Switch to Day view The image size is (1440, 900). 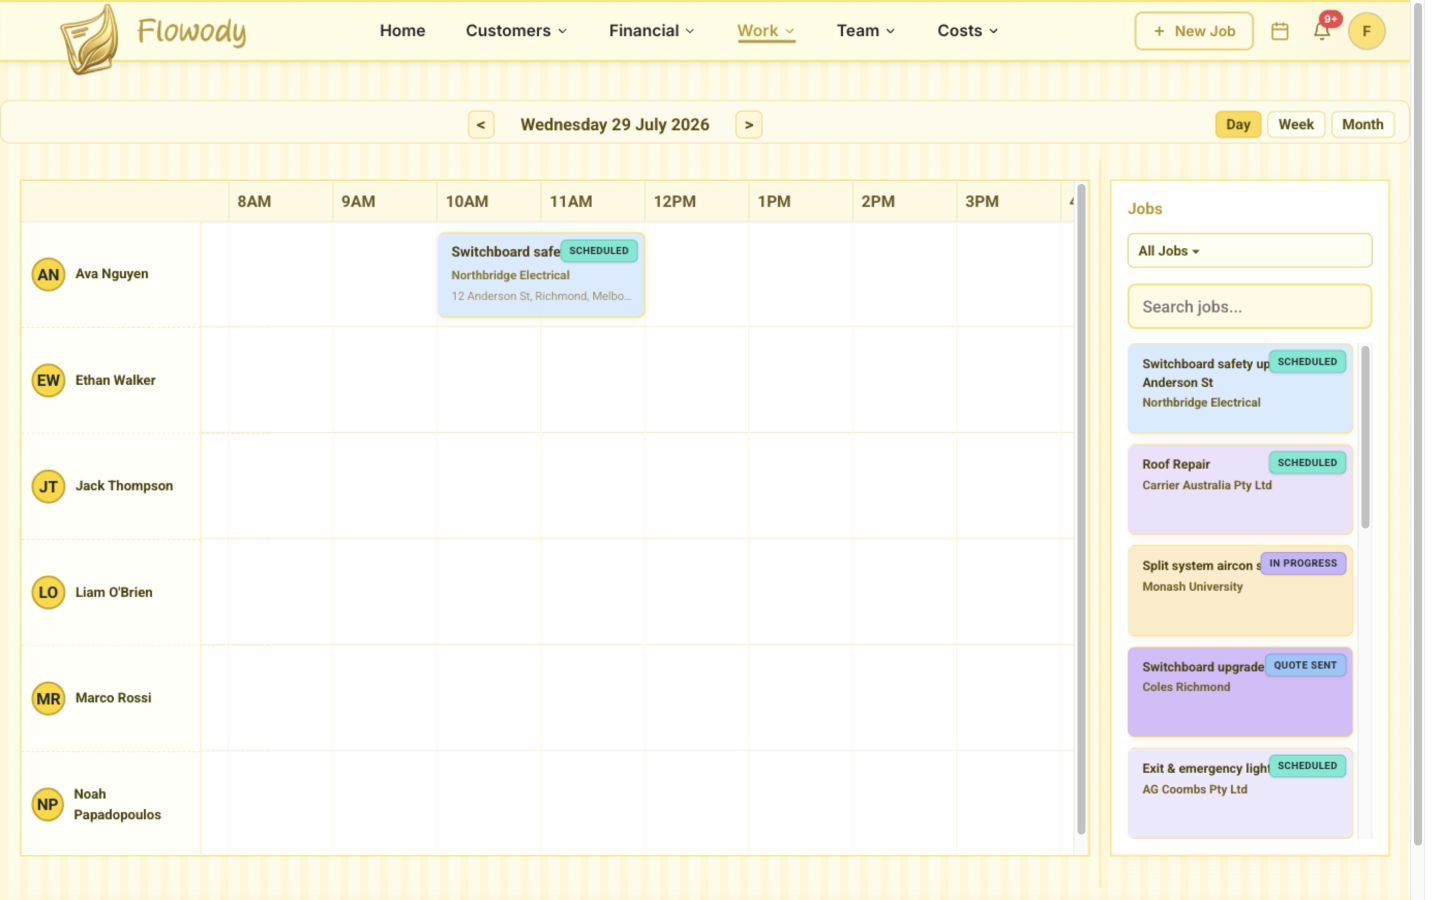click(1238, 124)
